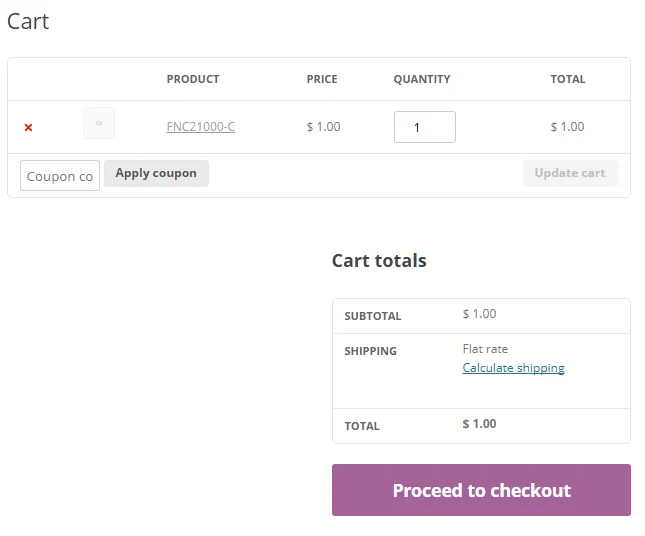The width and height of the screenshot is (645, 536).
Task: Click the Product column header
Action: point(193,79)
